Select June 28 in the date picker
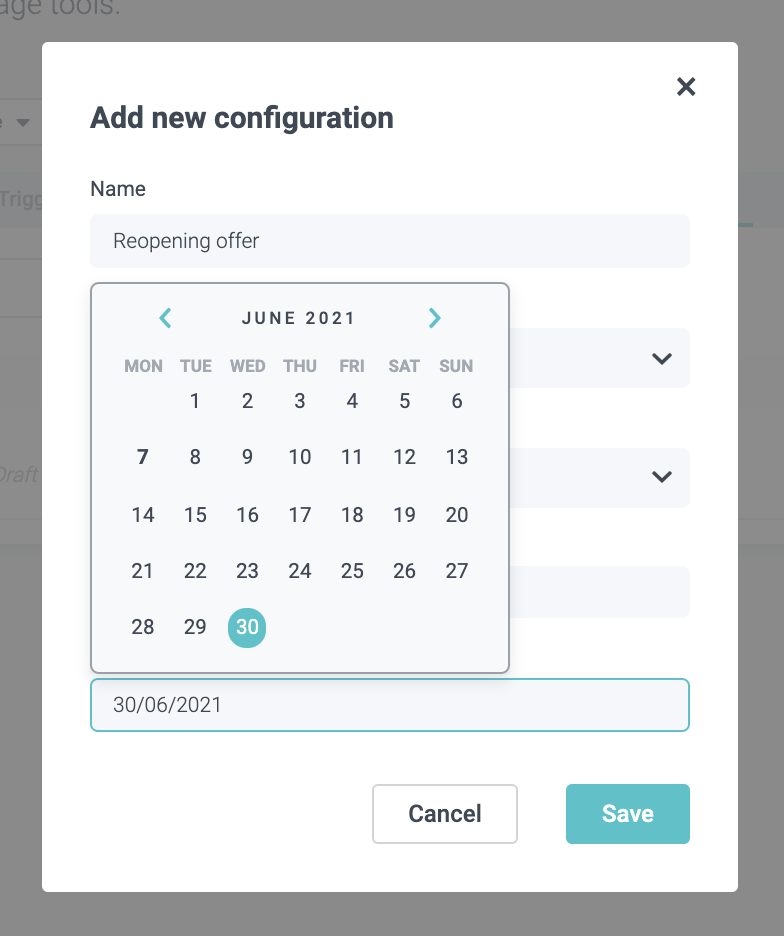 143,628
